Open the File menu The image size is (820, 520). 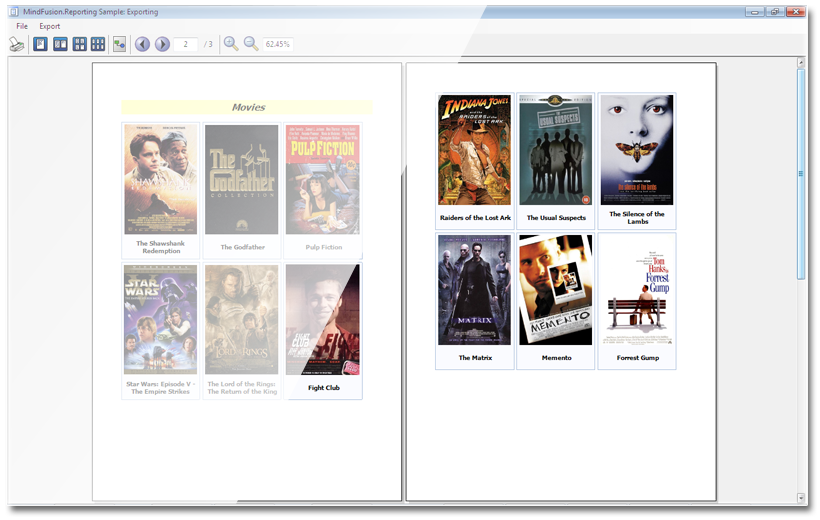click(x=22, y=26)
